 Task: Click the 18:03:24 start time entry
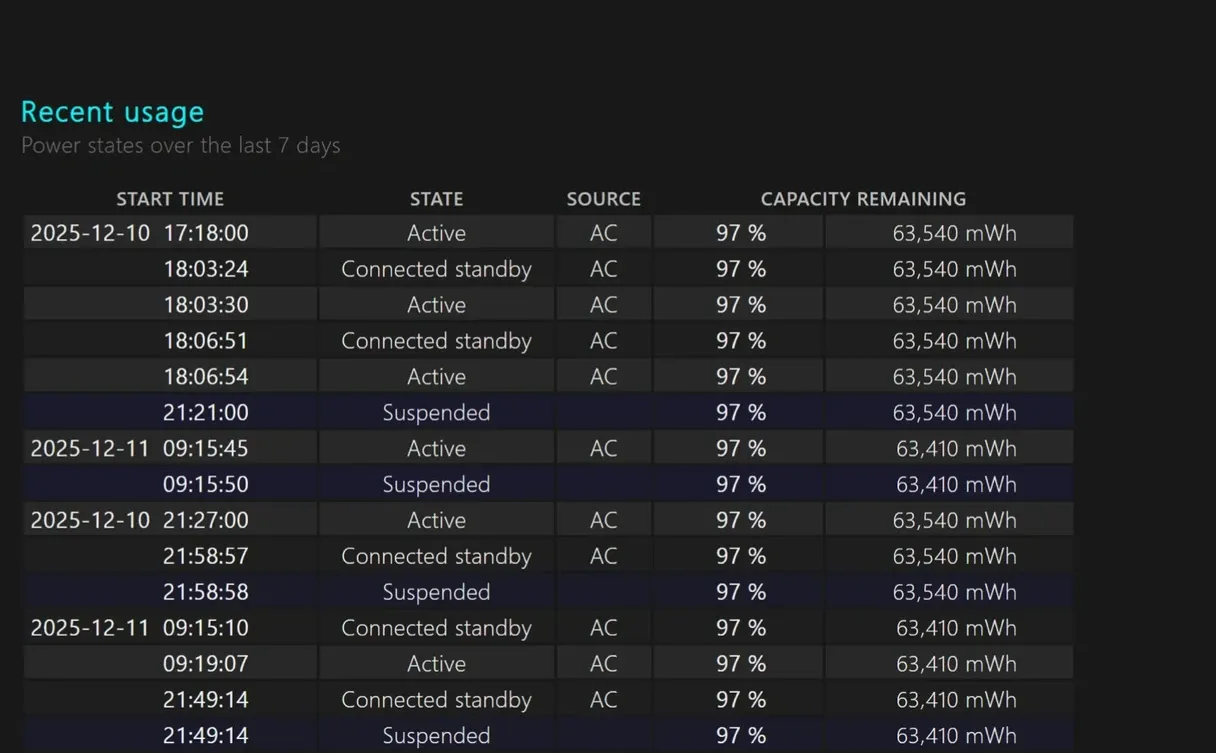pos(206,269)
